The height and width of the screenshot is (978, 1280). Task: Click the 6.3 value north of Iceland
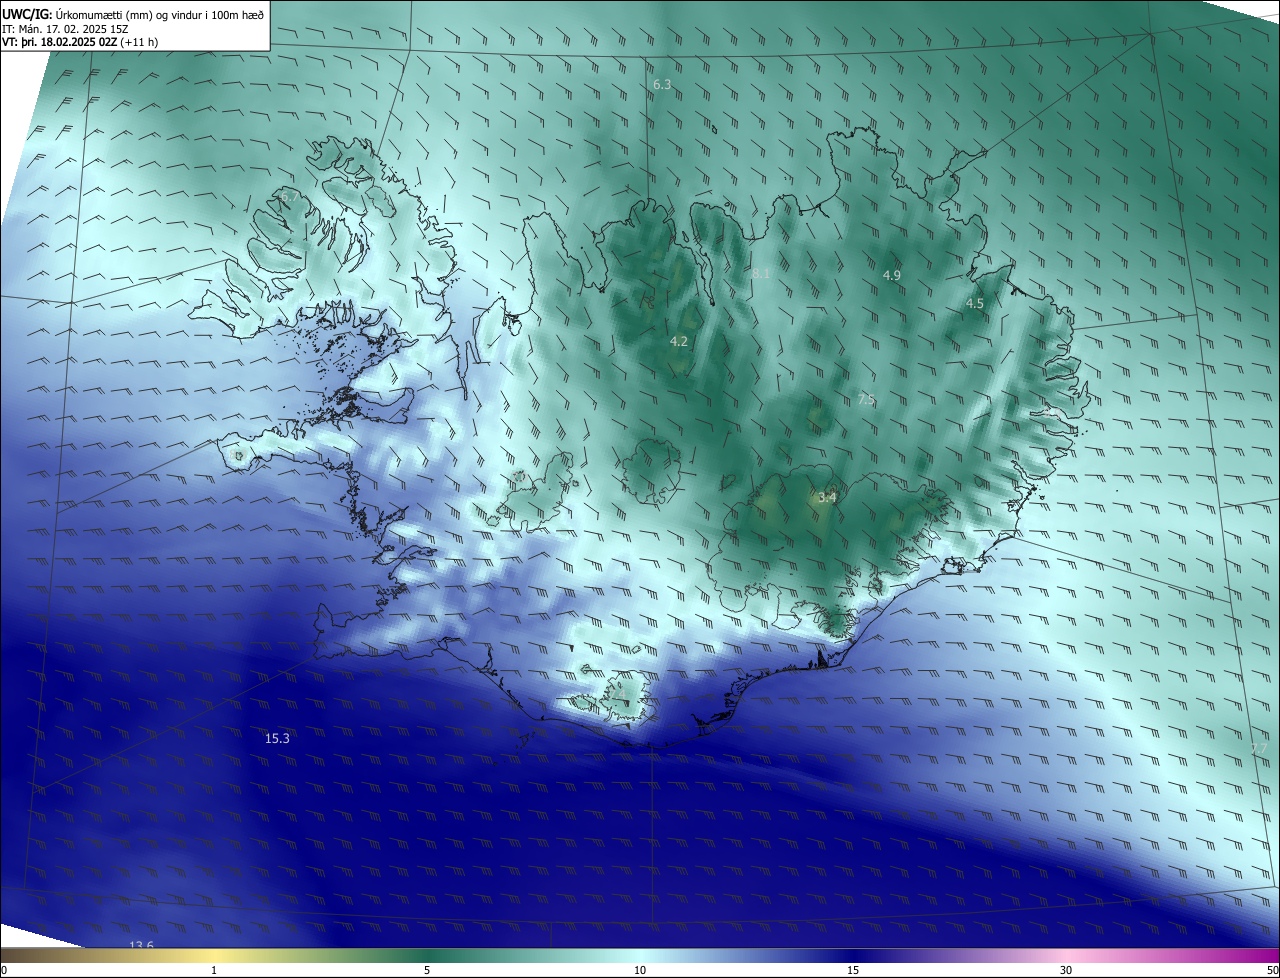click(662, 85)
